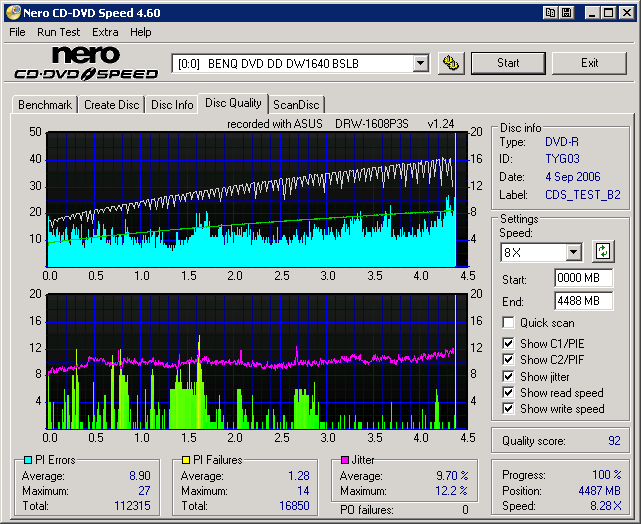Open the Run Test menu
This screenshot has height=524, width=641.
click(x=59, y=32)
